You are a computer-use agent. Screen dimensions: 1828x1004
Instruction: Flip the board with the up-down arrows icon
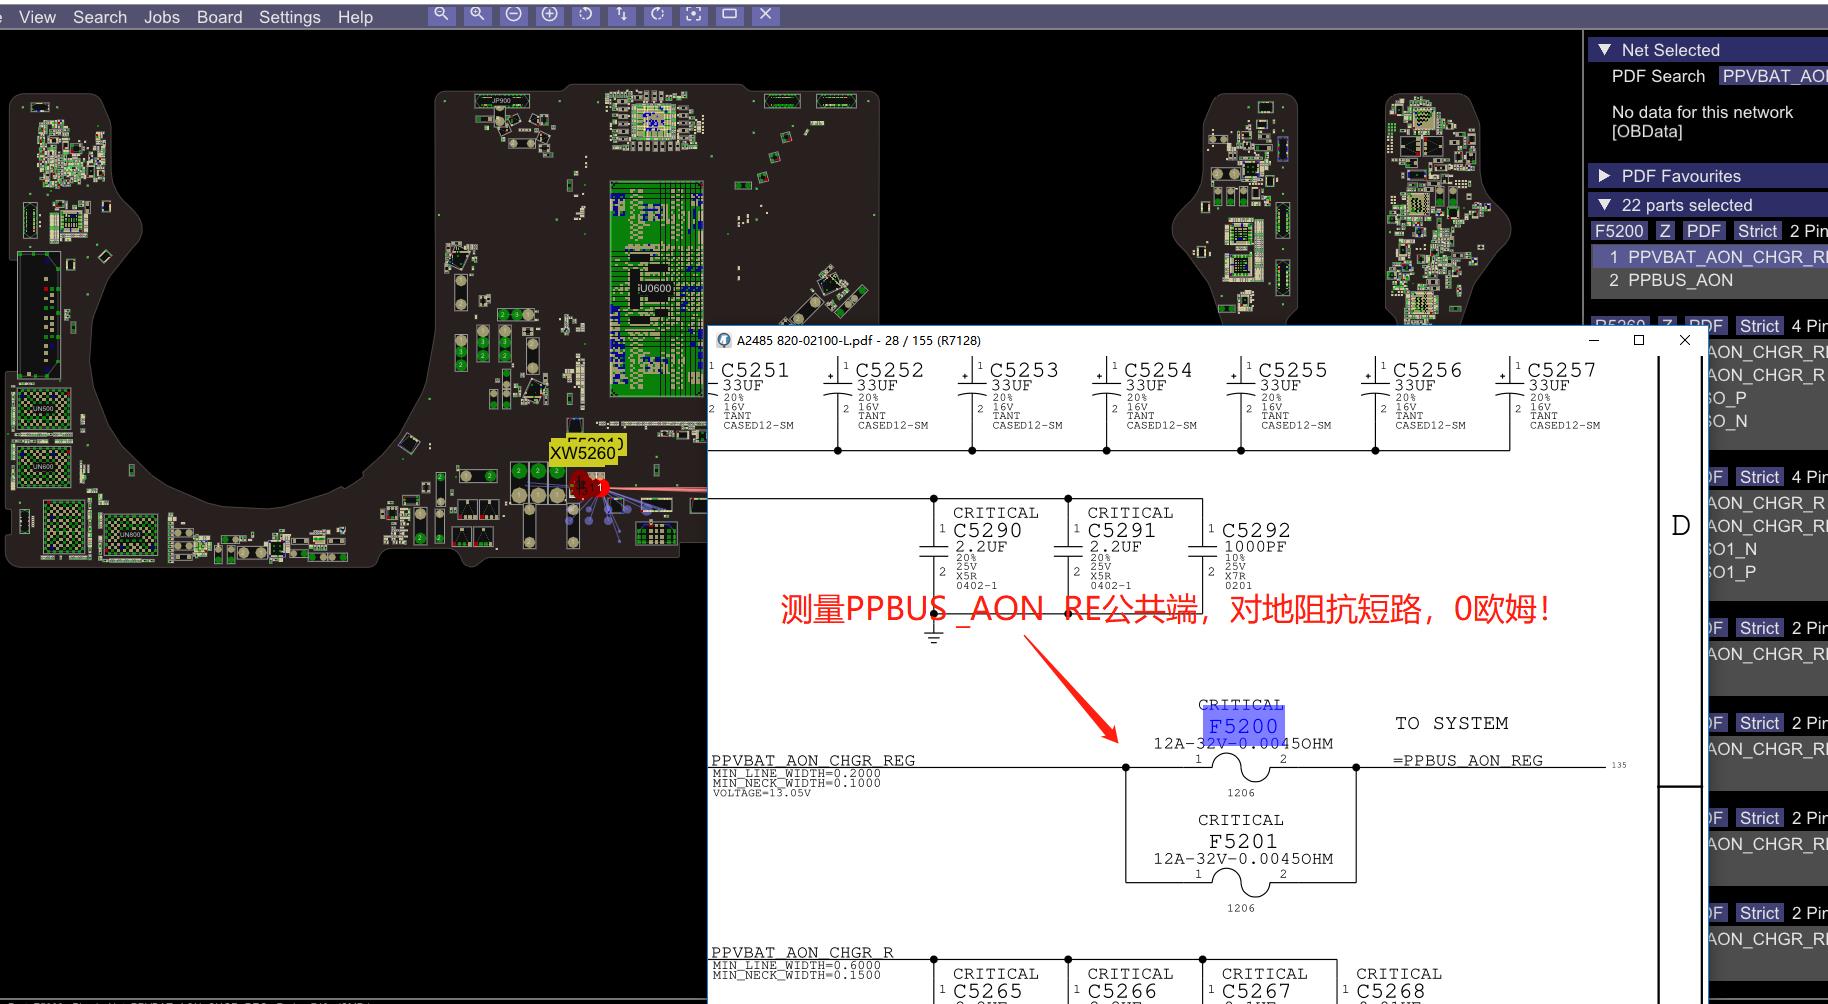tap(621, 14)
